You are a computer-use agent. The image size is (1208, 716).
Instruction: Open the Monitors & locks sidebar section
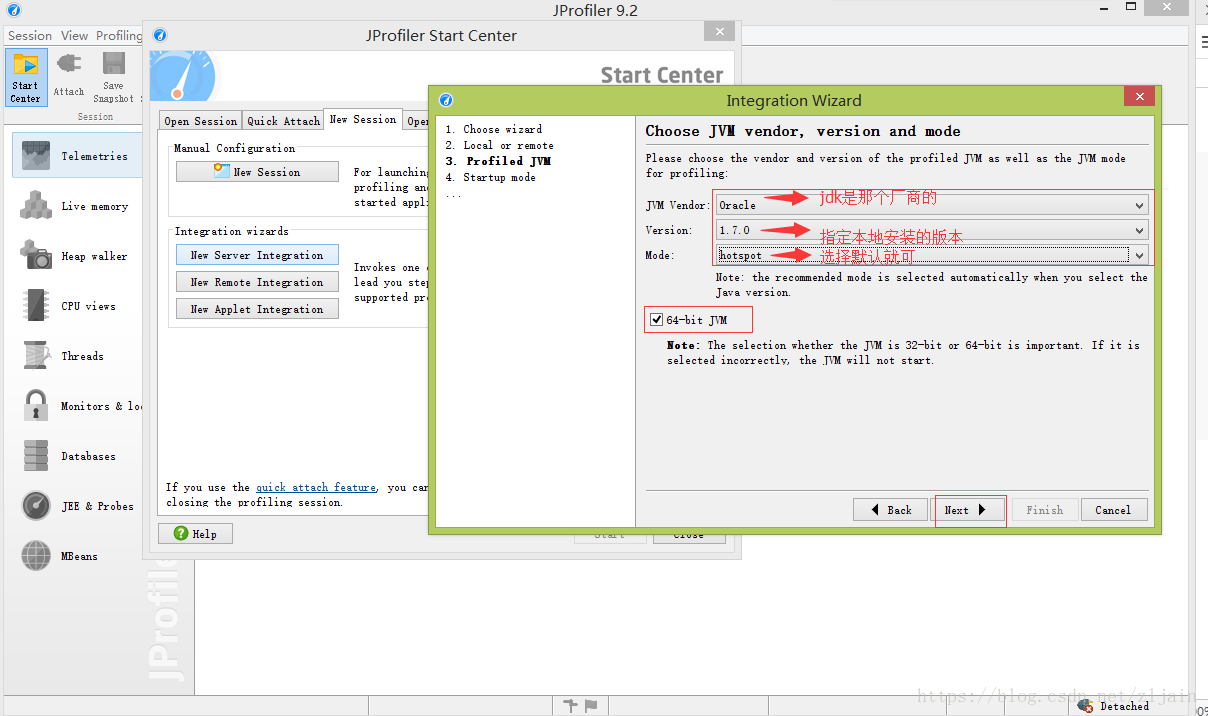pos(77,406)
